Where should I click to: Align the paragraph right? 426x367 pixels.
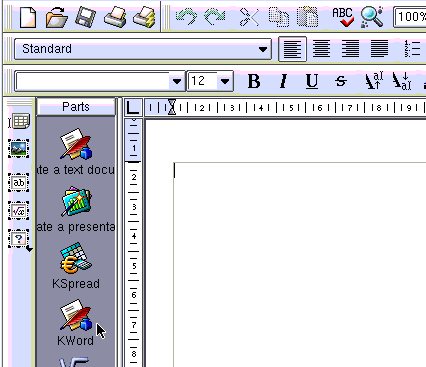pos(350,49)
